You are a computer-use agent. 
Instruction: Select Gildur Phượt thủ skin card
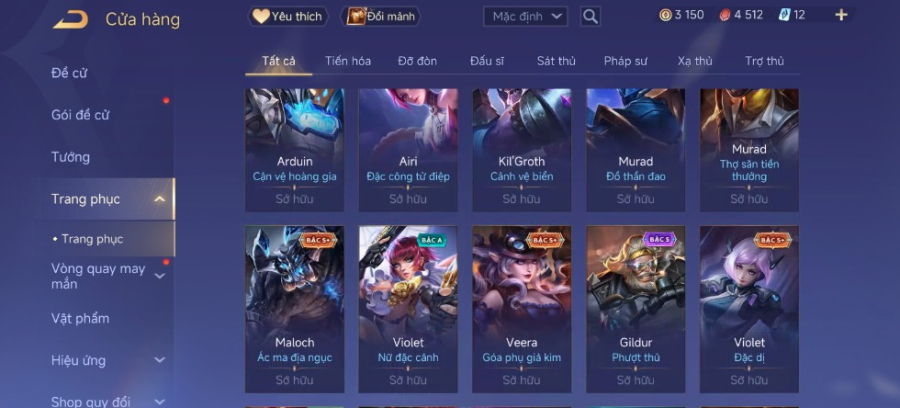[x=635, y=309]
